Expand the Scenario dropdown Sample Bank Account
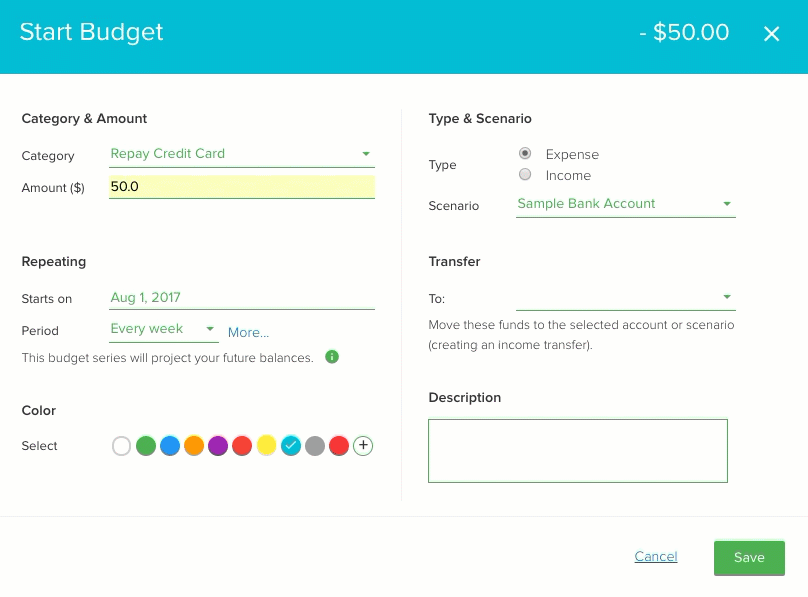The height and width of the screenshot is (597, 808). click(x=626, y=204)
